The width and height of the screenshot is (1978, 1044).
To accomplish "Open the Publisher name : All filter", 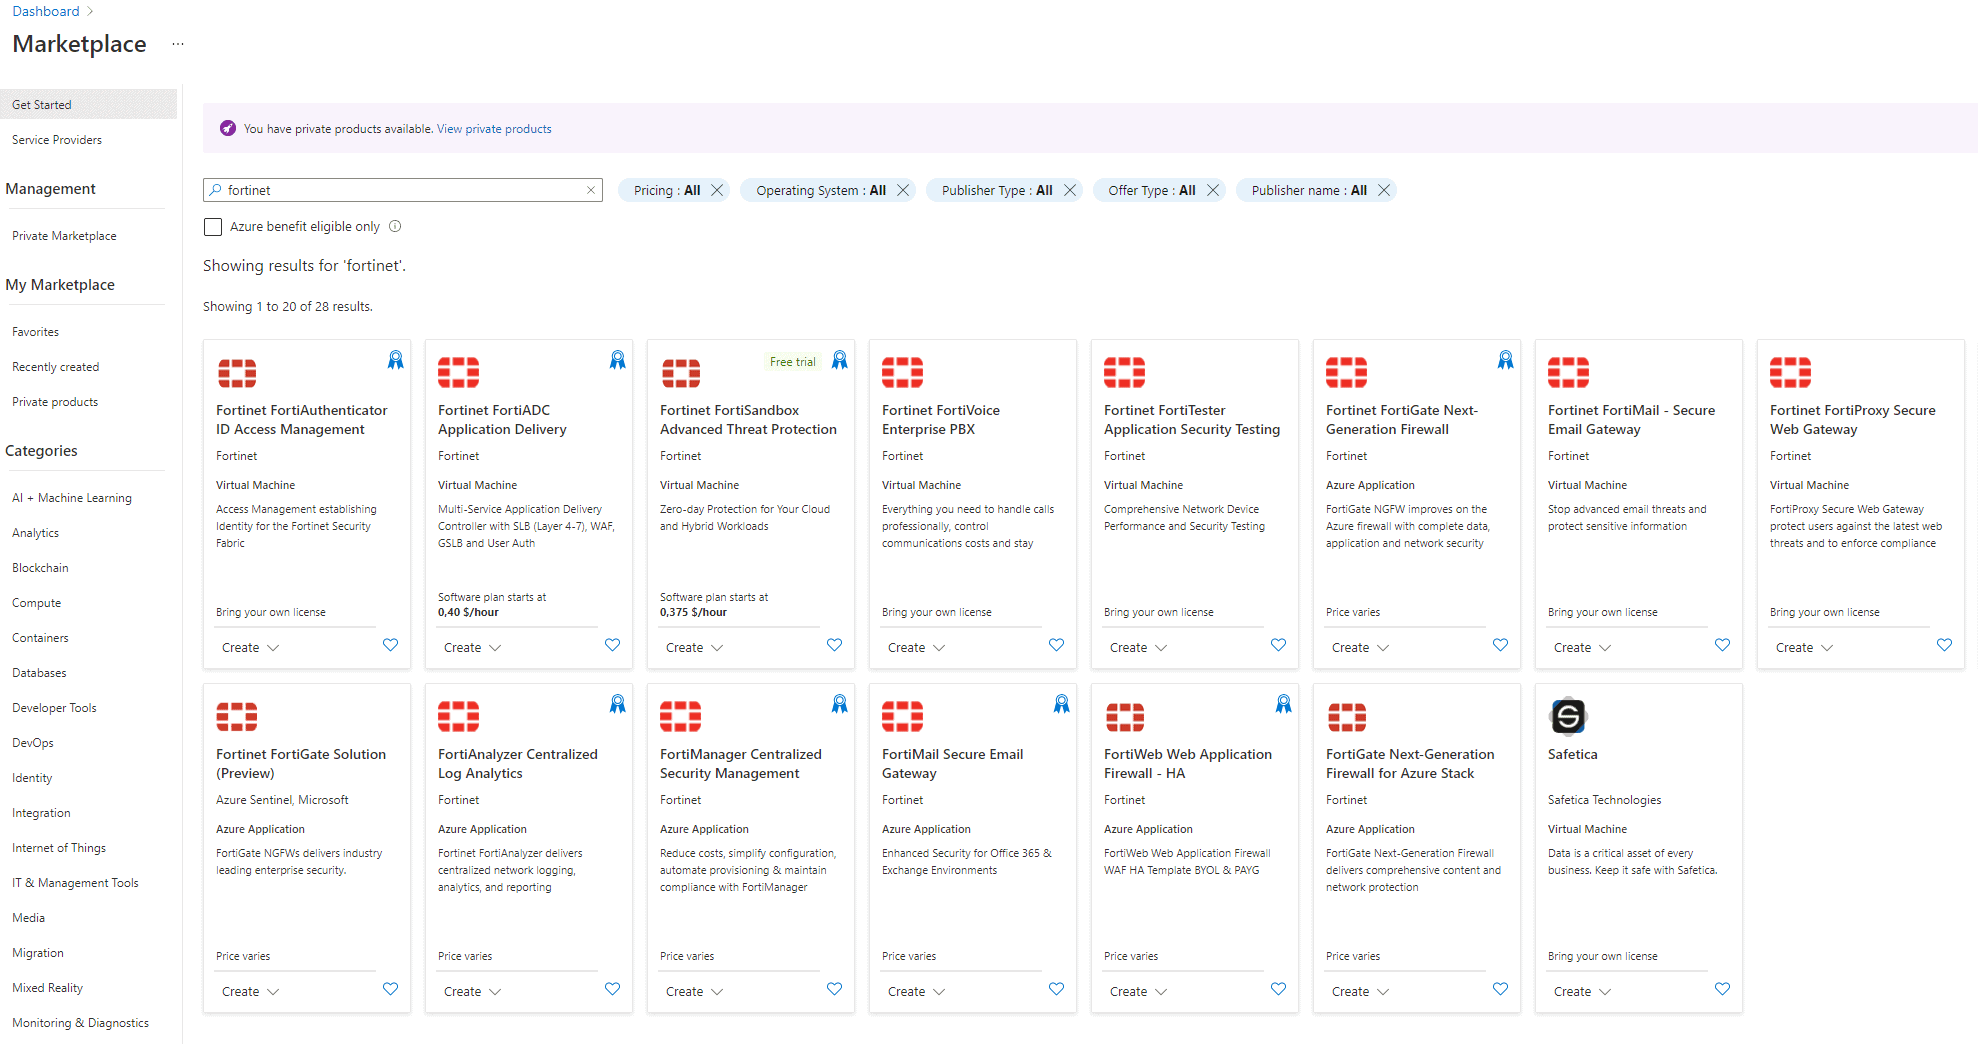I will click(1309, 190).
